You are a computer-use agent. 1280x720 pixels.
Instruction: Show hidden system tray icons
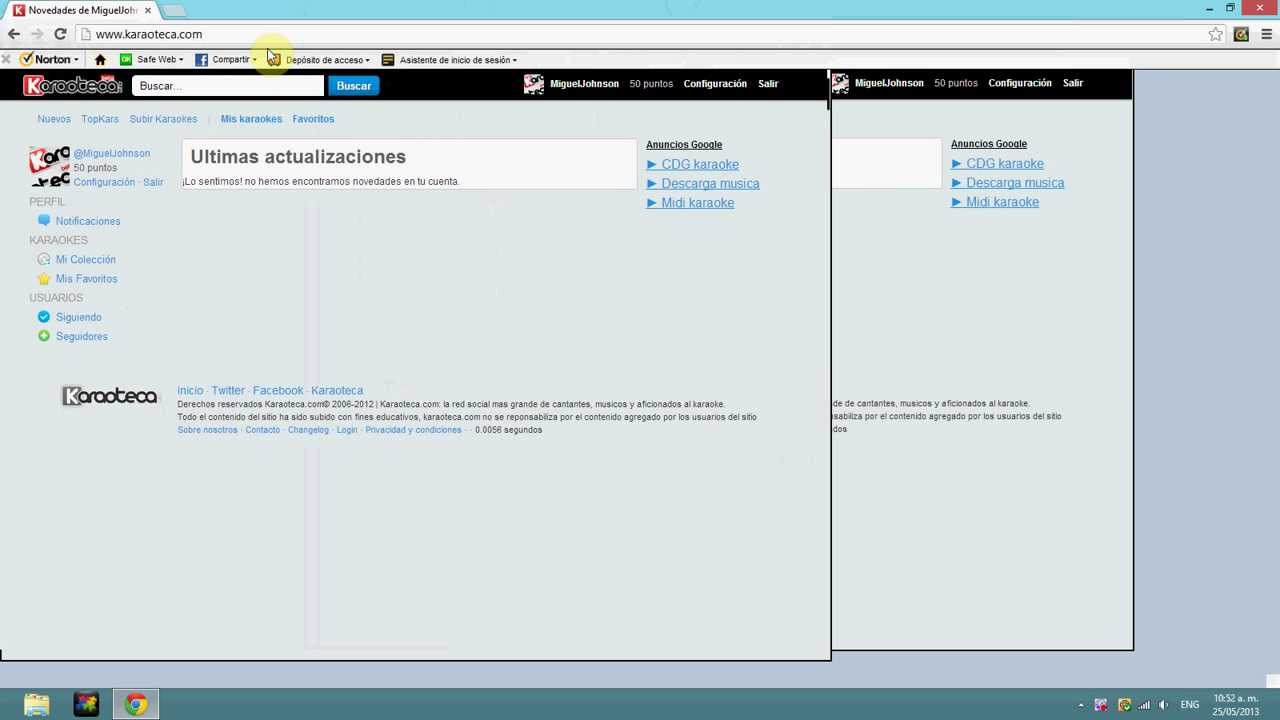[x=1081, y=705]
